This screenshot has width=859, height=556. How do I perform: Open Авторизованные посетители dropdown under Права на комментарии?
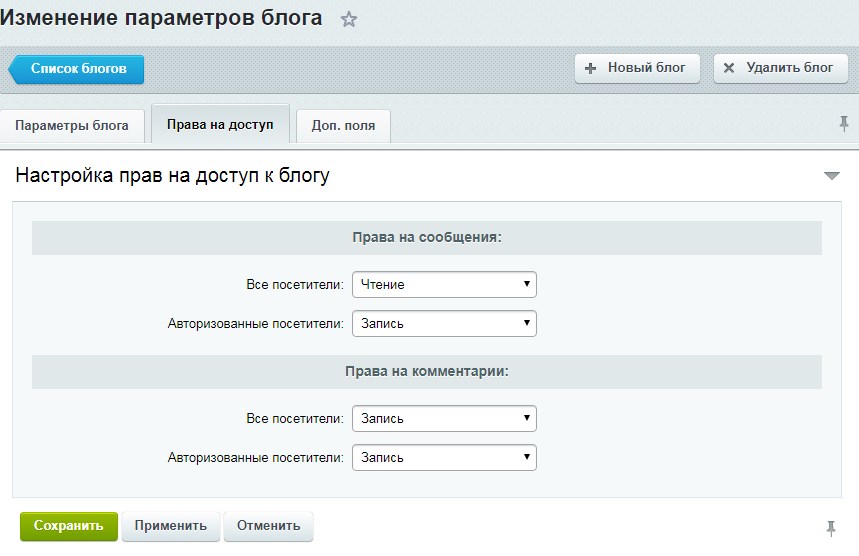coord(444,457)
